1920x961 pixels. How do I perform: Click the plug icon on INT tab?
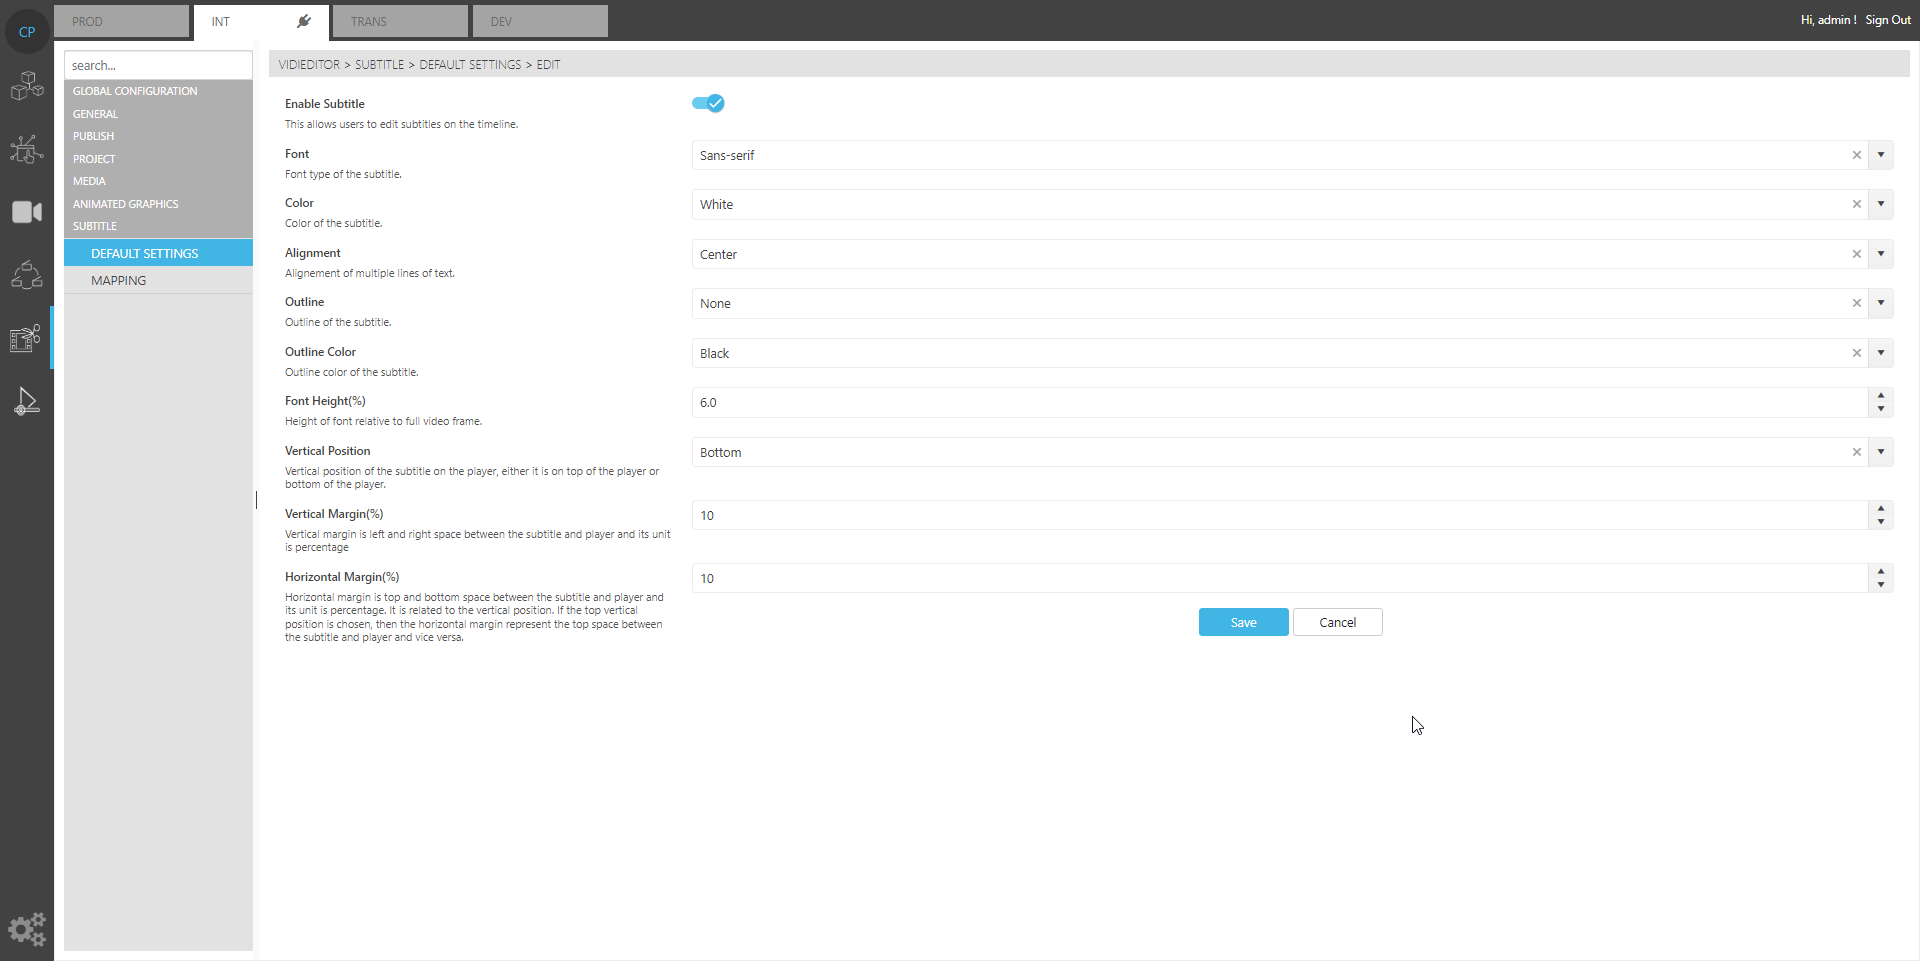(x=304, y=21)
